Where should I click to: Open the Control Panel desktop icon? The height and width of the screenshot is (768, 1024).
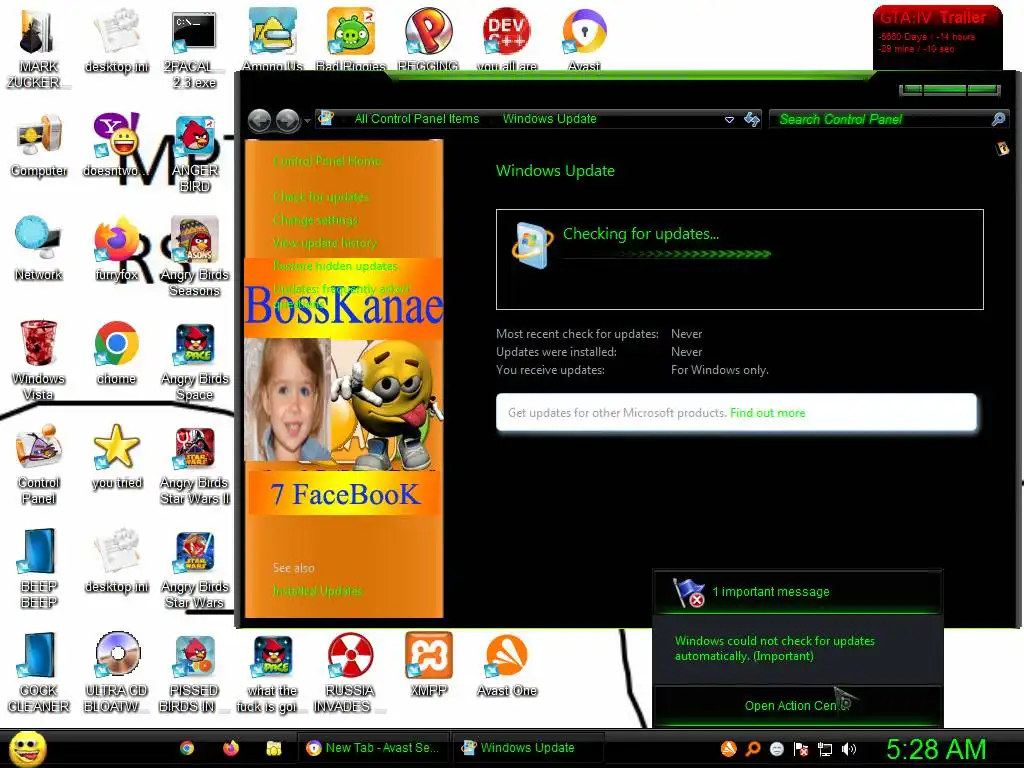click(x=39, y=464)
